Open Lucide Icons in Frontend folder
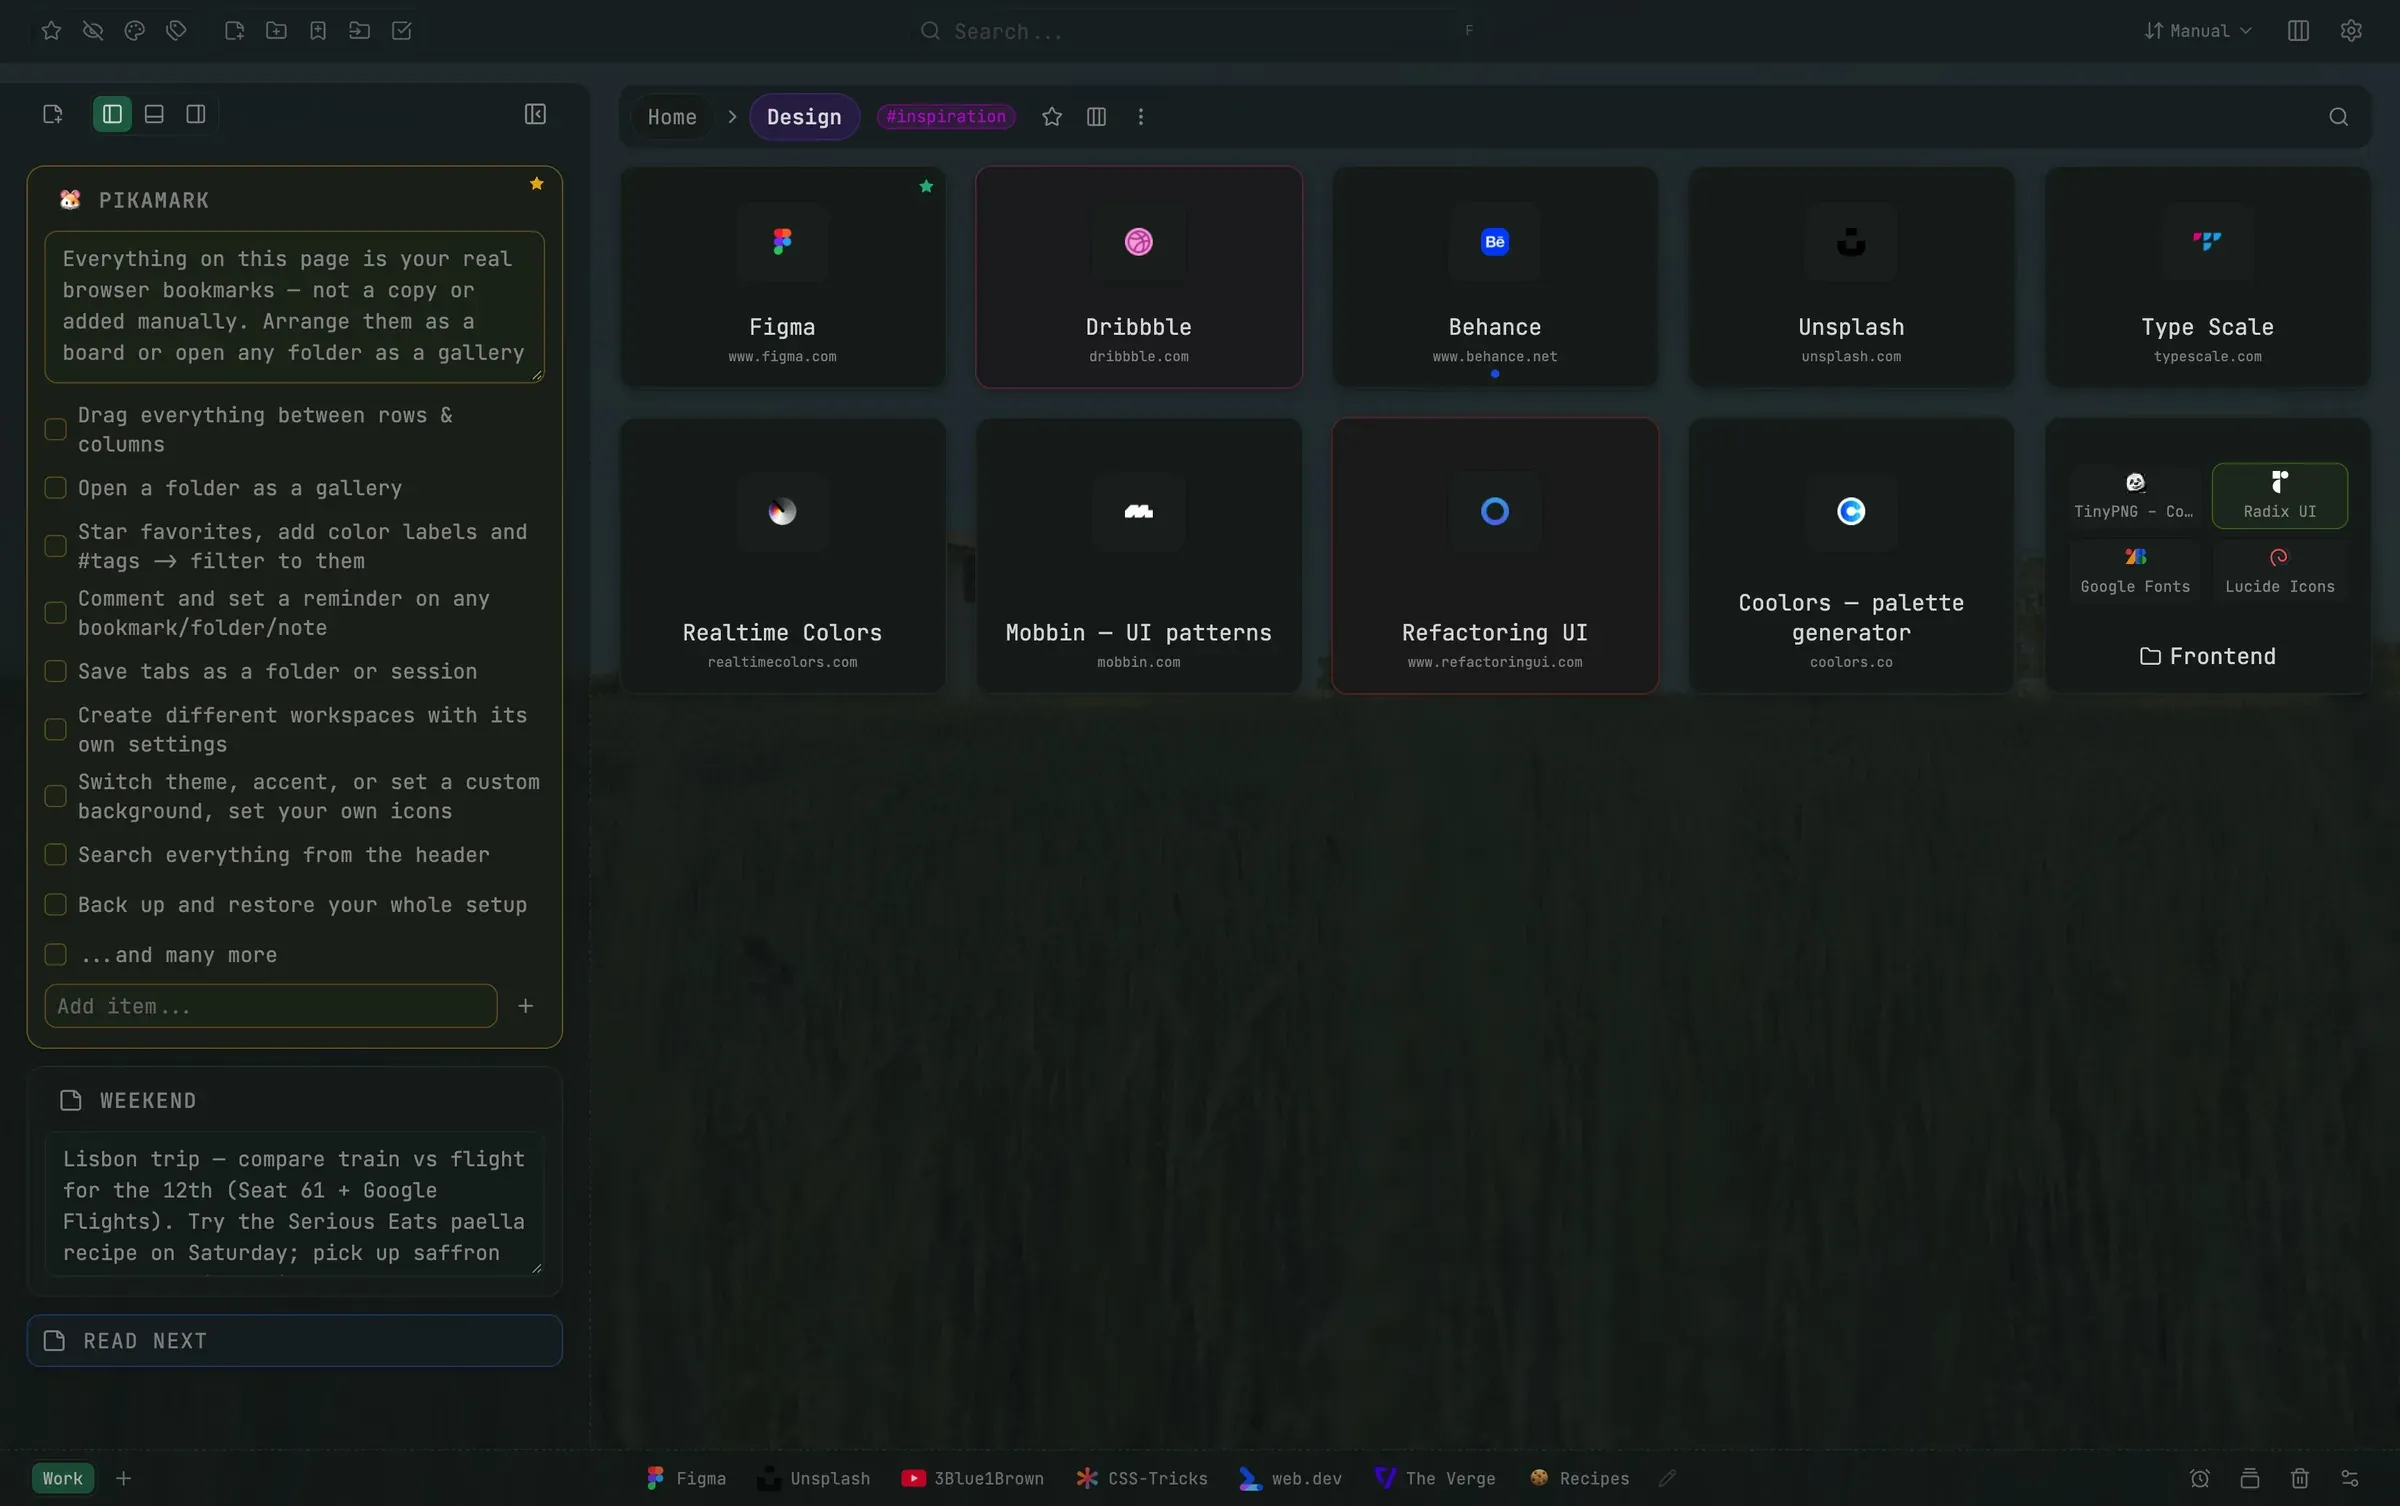 pyautogui.click(x=2280, y=571)
